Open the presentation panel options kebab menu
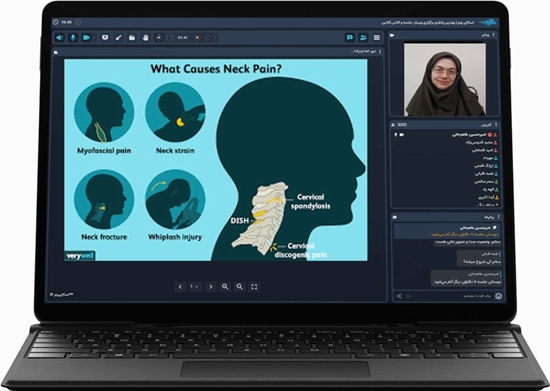Screen dimensions: 550x391 (380, 52)
